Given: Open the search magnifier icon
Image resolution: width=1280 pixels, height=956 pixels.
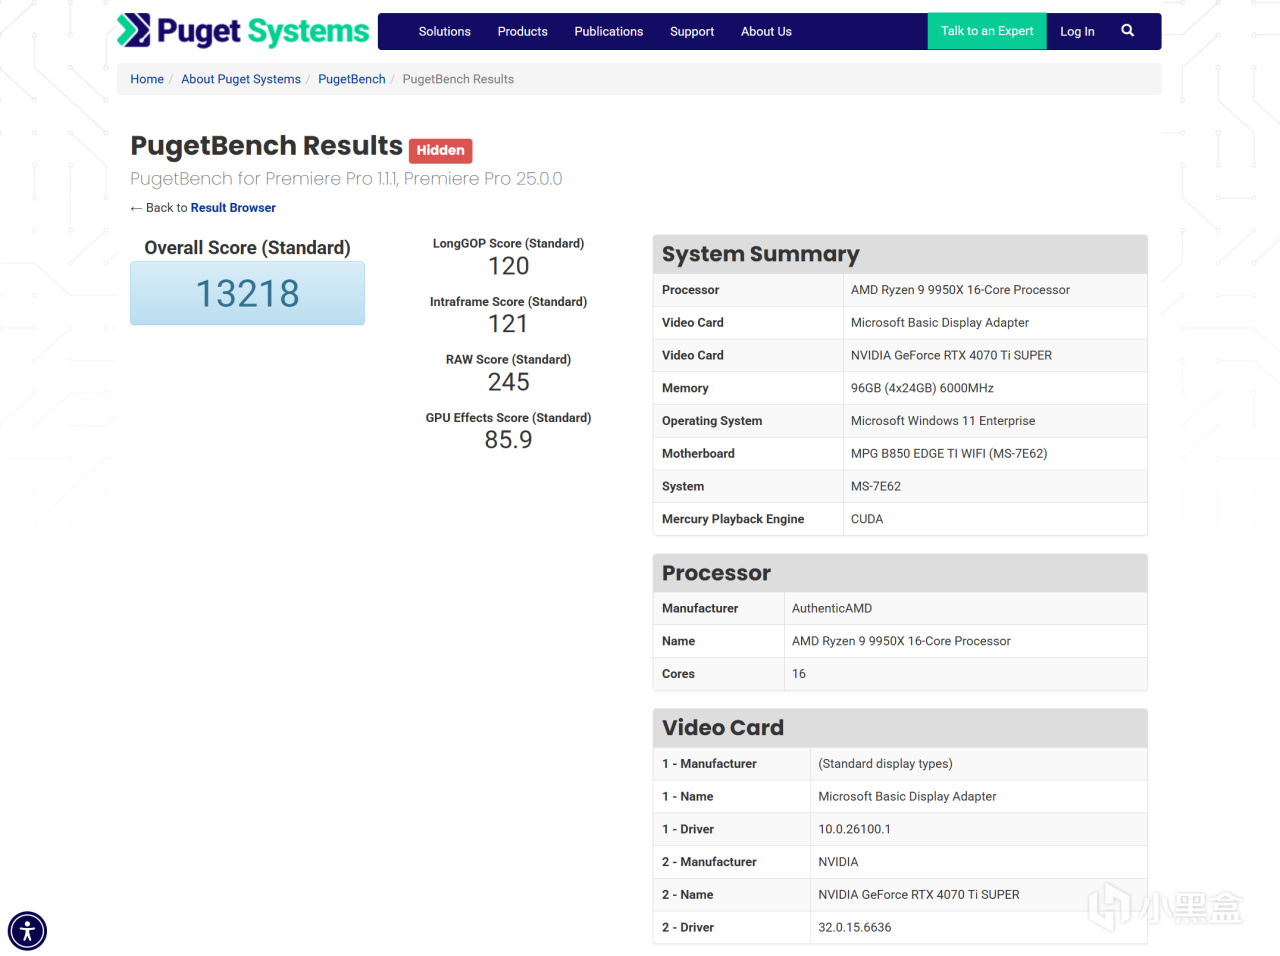Looking at the screenshot, I should pyautogui.click(x=1127, y=31).
